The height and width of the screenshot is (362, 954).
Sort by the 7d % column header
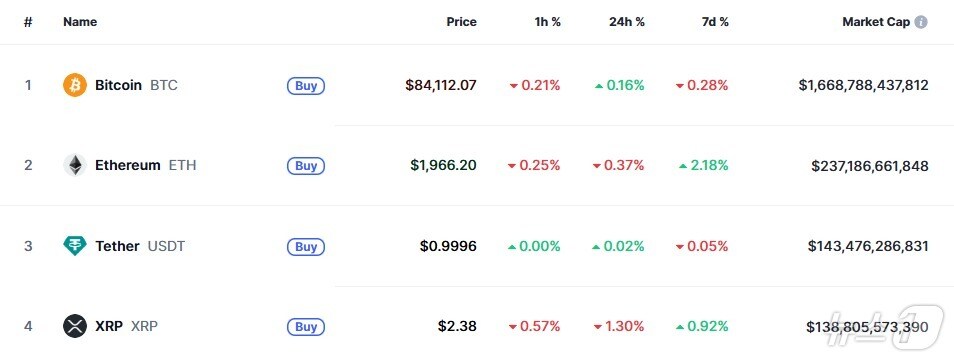pyautogui.click(x=715, y=22)
